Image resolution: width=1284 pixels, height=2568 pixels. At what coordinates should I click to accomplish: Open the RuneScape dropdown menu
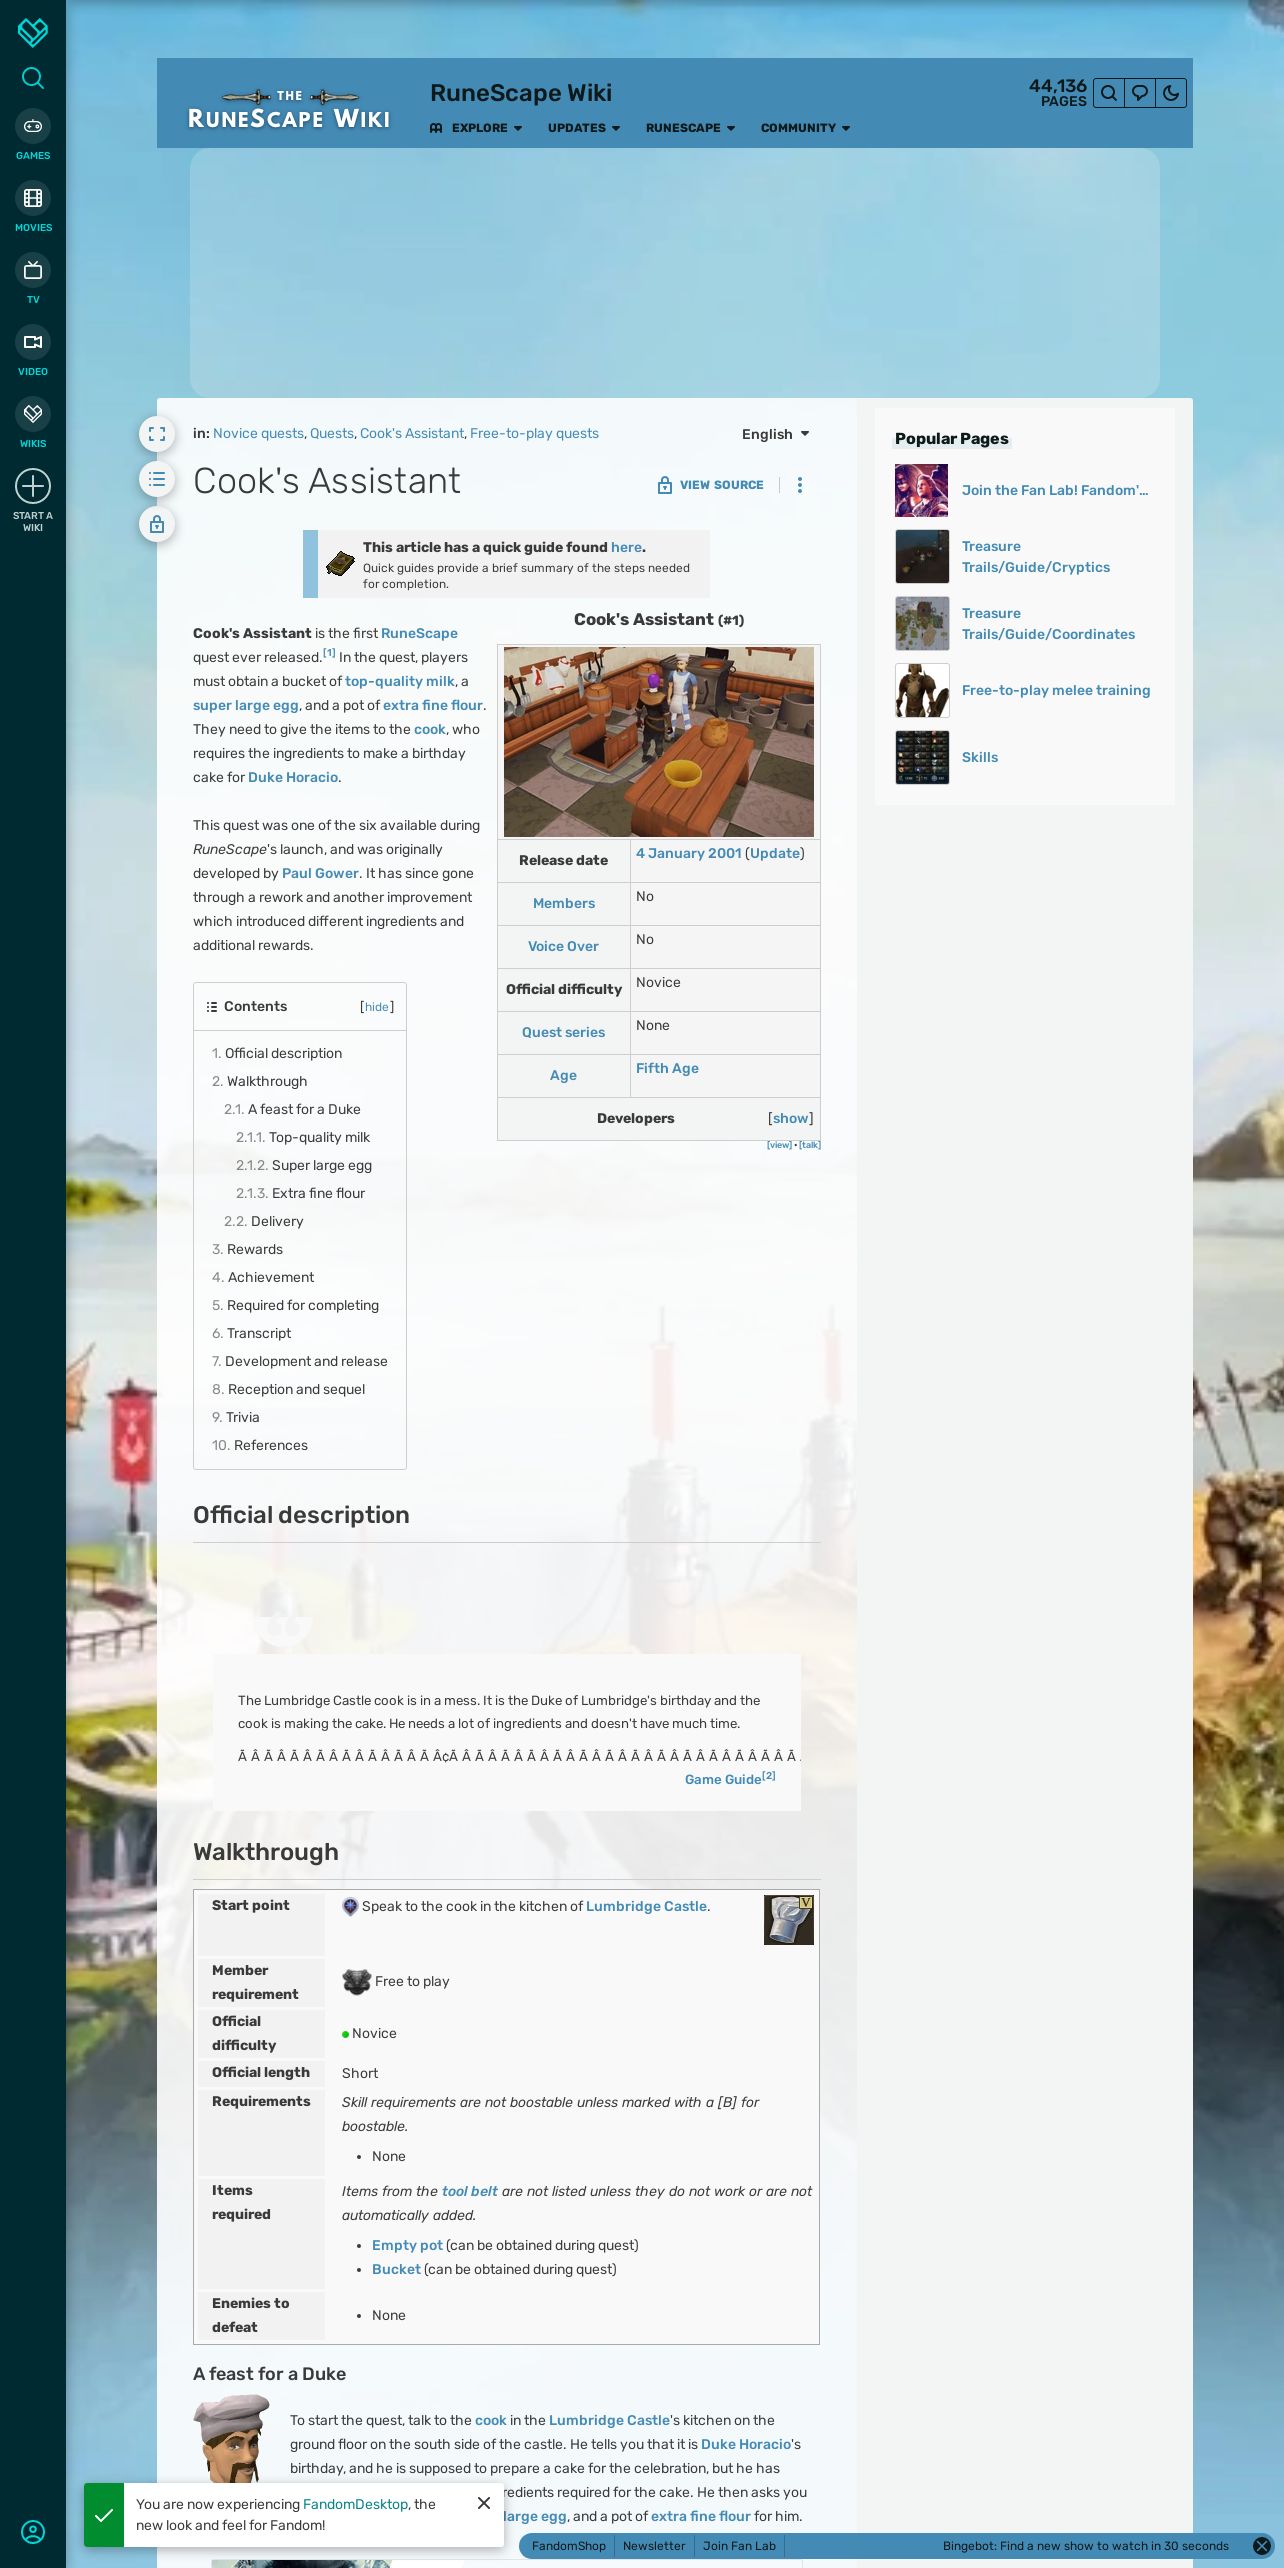pyautogui.click(x=690, y=128)
